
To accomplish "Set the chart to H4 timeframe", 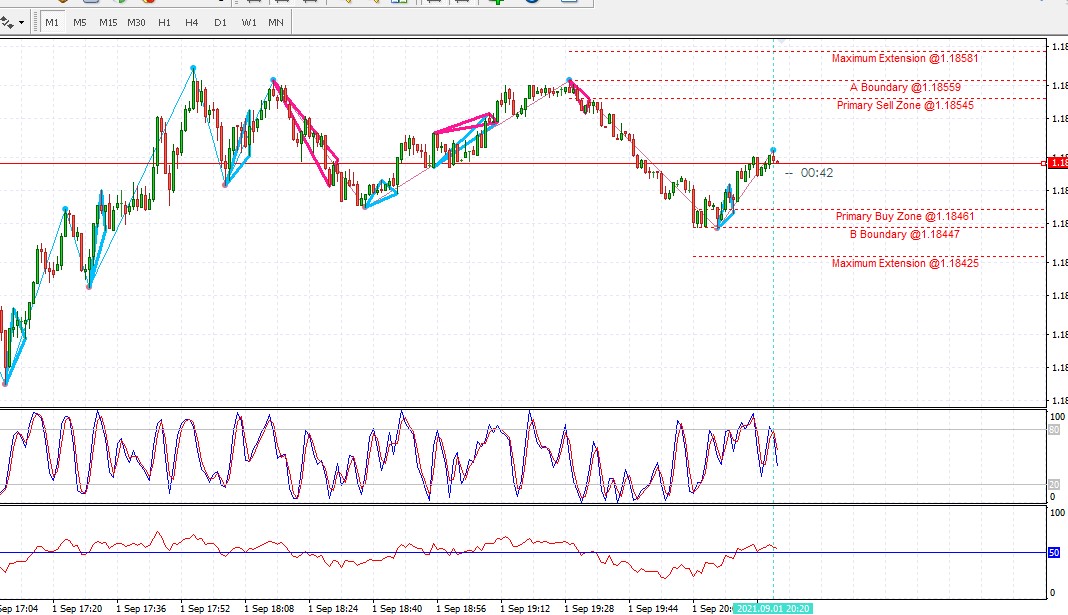I will click(191, 22).
